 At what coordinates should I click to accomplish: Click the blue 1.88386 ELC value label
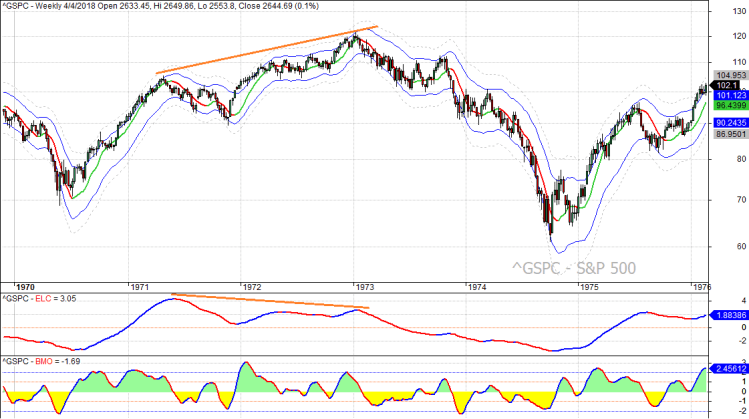pos(731,315)
